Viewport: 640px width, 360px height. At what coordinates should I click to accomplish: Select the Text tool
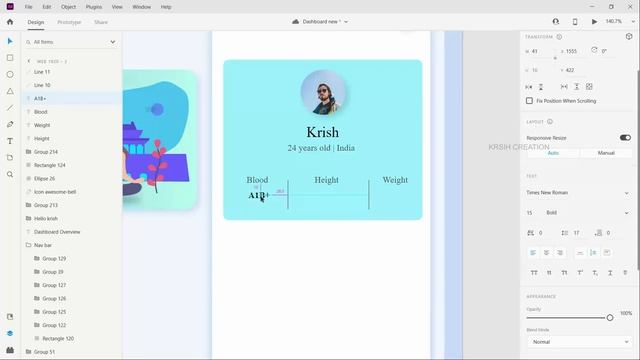tap(10, 141)
